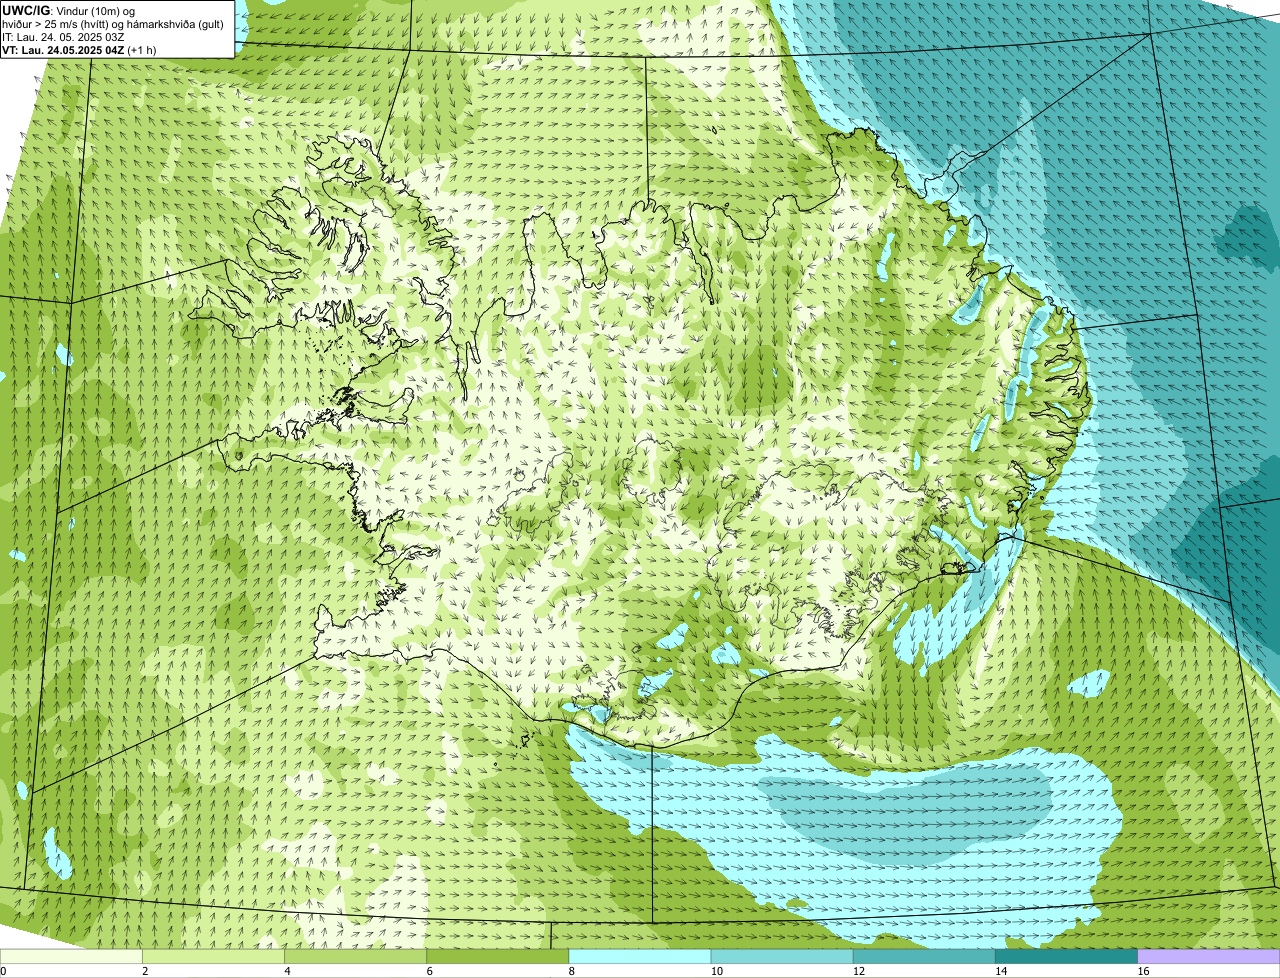Click the scale label '6'
Image resolution: width=1280 pixels, height=978 pixels.
(430, 971)
